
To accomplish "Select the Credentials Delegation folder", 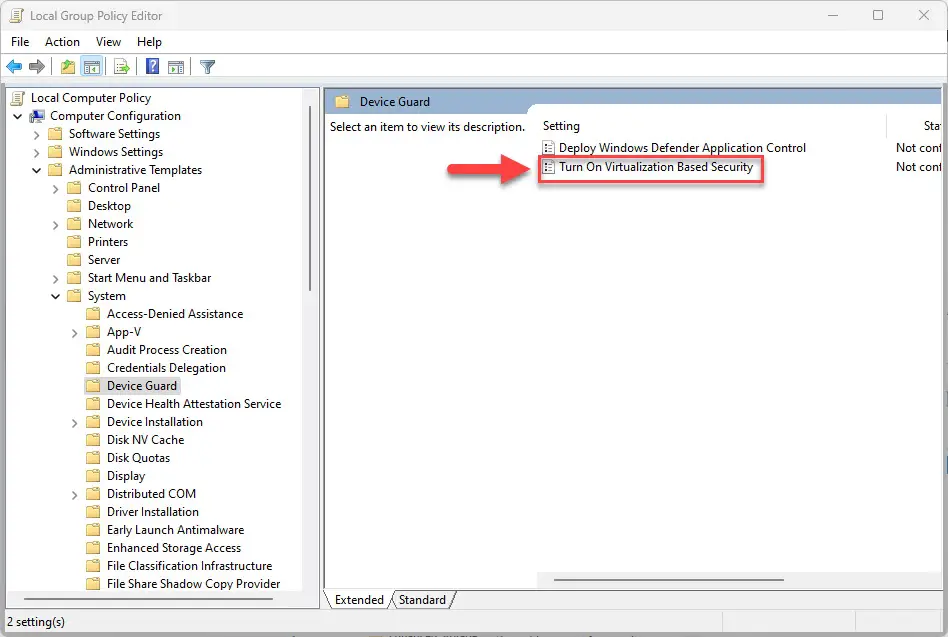I will [166, 368].
